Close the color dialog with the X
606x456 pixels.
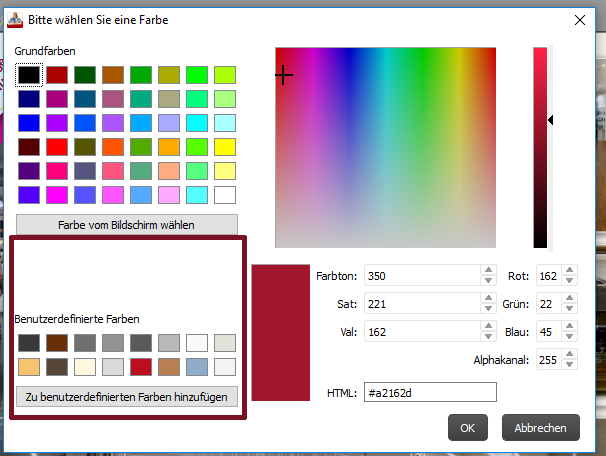coord(580,20)
